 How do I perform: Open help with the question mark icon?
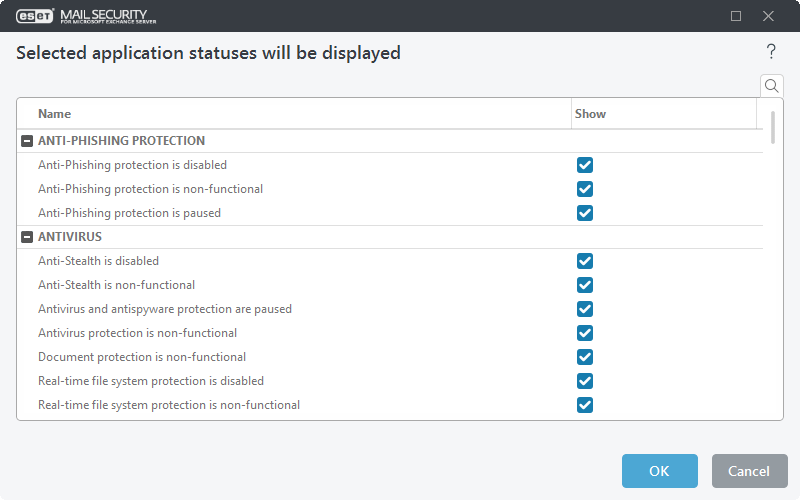771,52
